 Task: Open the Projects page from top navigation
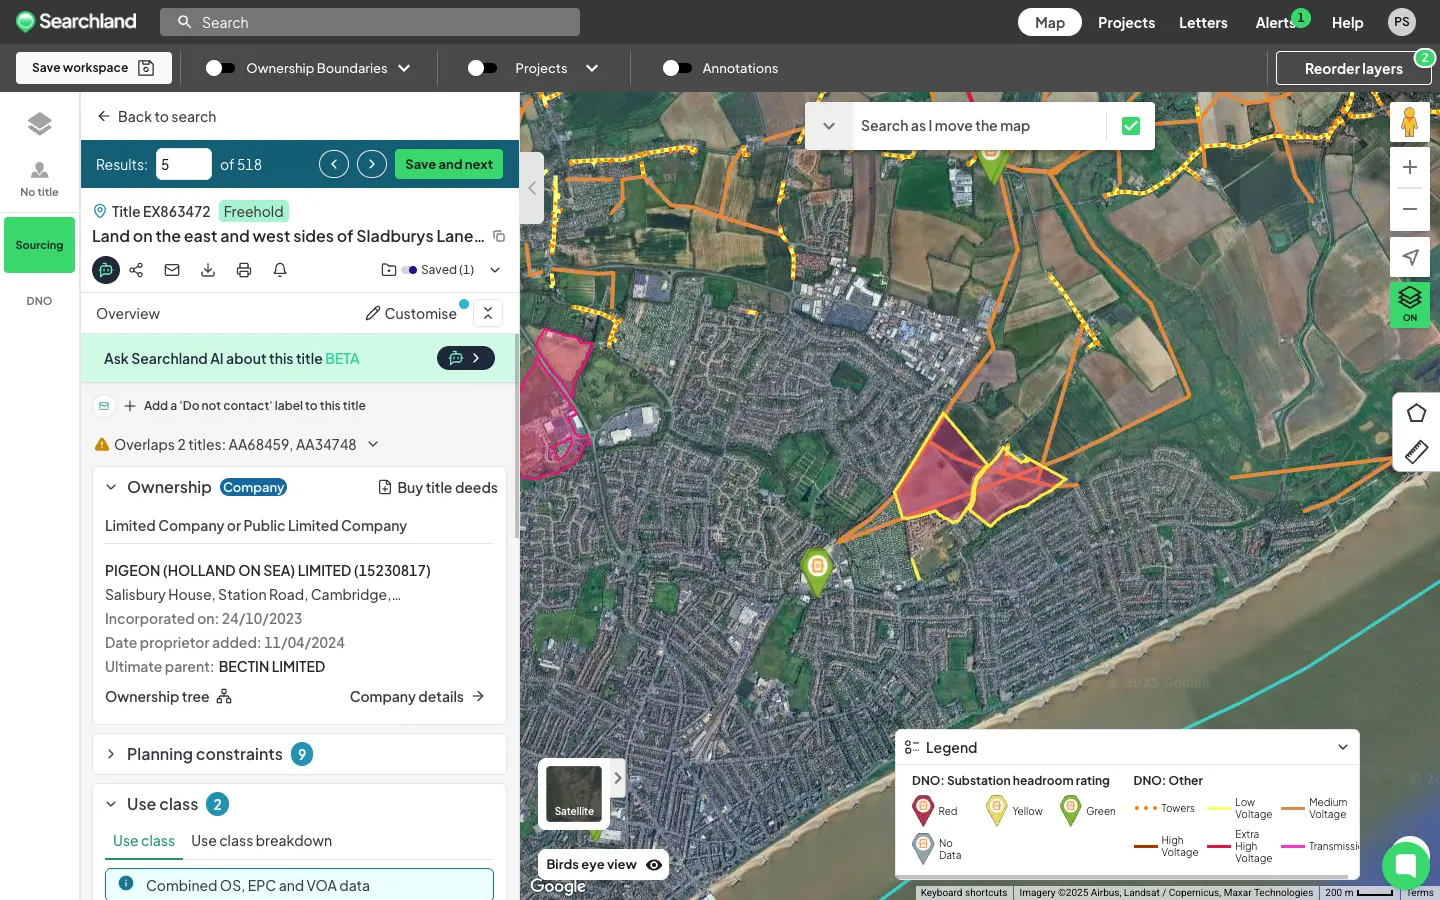[1126, 22]
